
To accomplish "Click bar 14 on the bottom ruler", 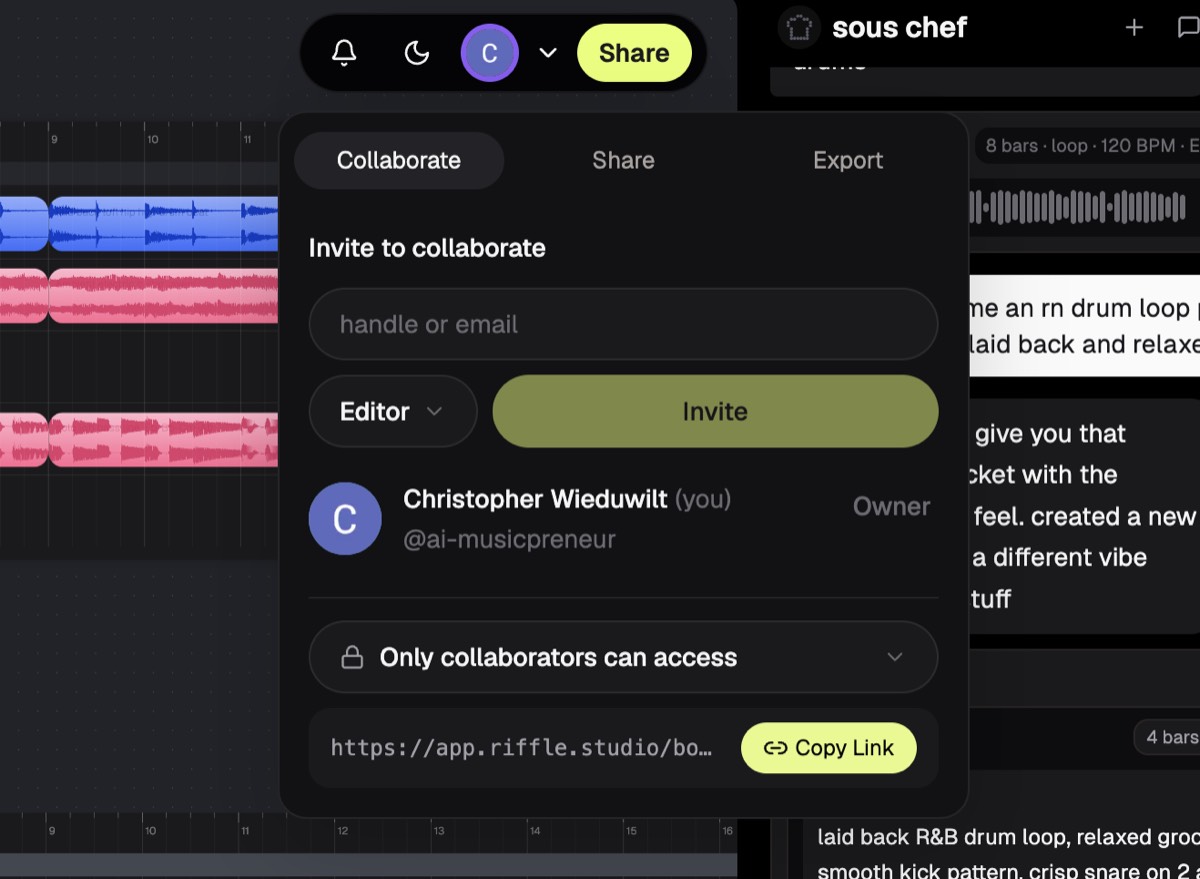I will pyautogui.click(x=535, y=831).
